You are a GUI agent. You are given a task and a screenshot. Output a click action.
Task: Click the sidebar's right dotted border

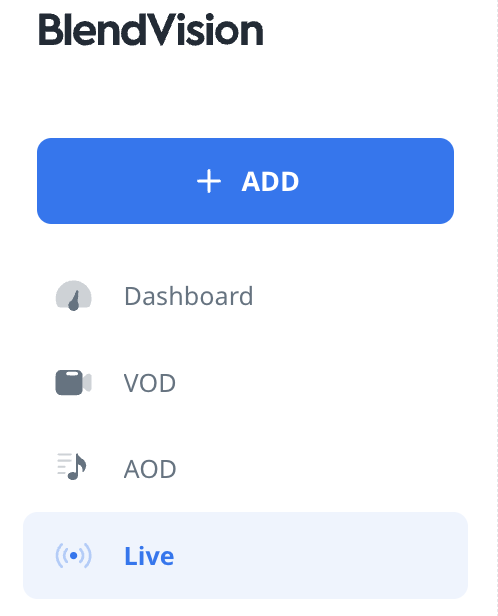(x=496, y=308)
